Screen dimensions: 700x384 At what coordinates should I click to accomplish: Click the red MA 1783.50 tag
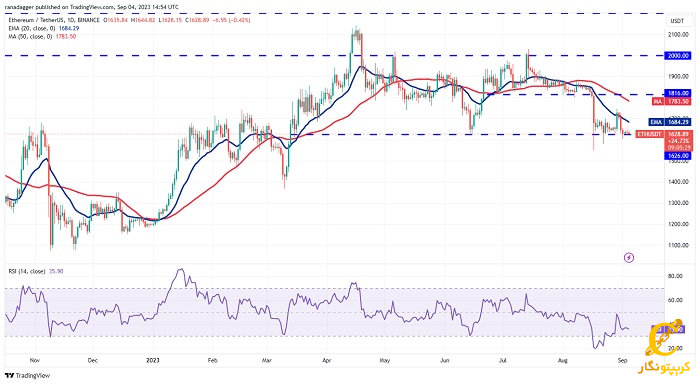[x=671, y=102]
